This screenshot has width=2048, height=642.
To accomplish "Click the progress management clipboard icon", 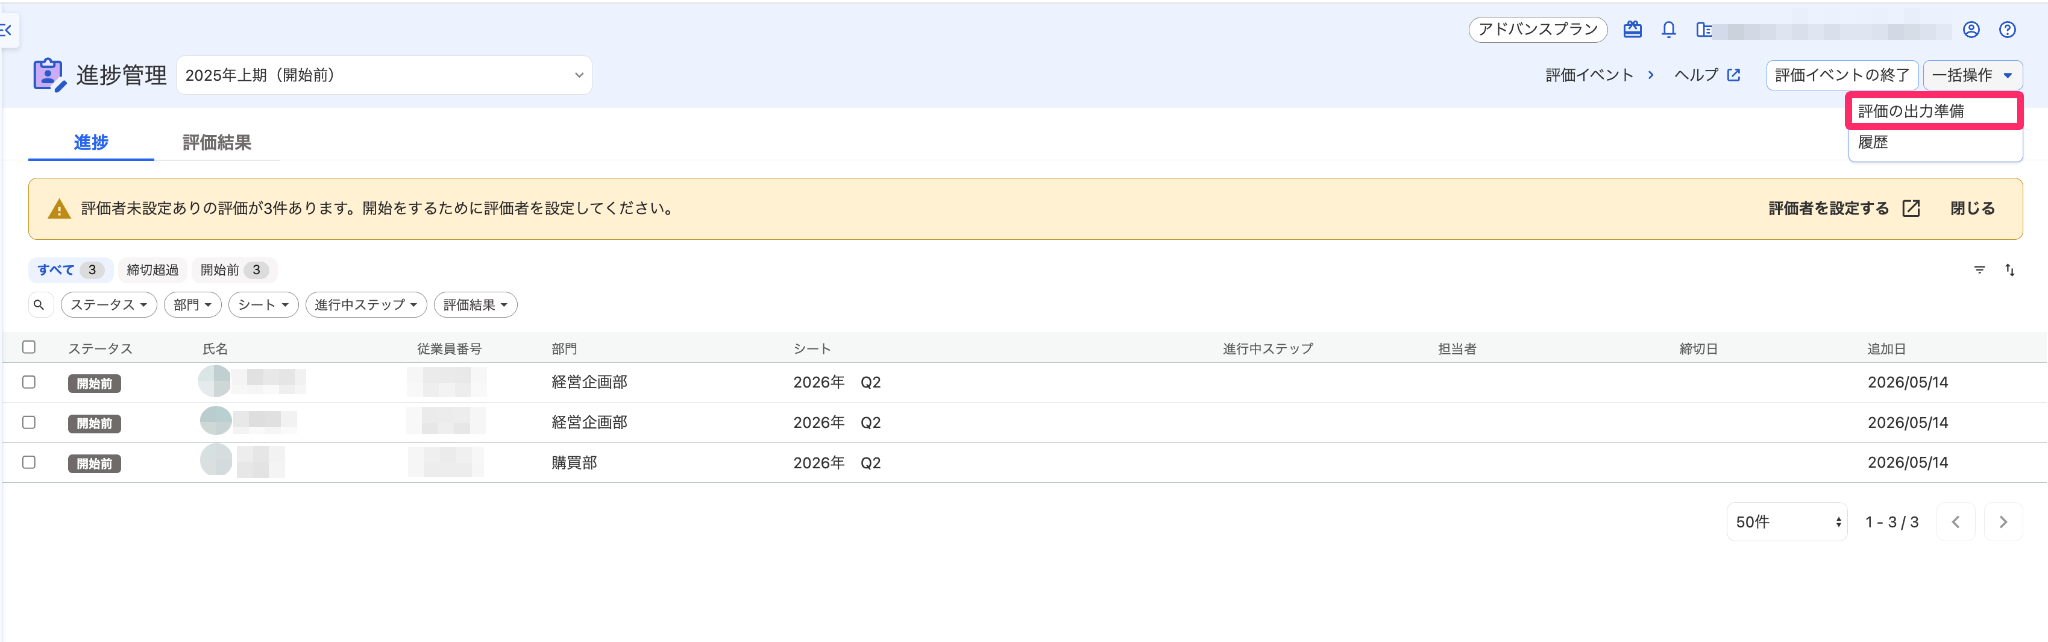I will click(48, 75).
